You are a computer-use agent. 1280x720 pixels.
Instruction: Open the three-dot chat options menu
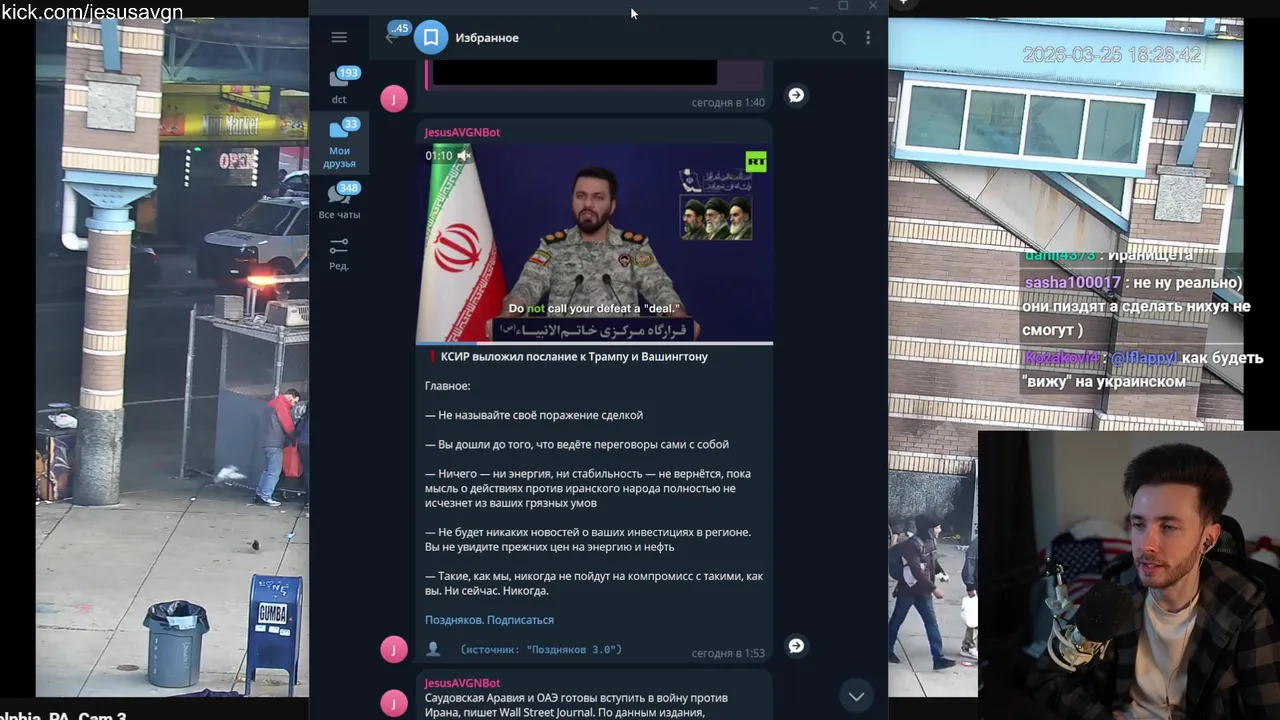[x=868, y=38]
